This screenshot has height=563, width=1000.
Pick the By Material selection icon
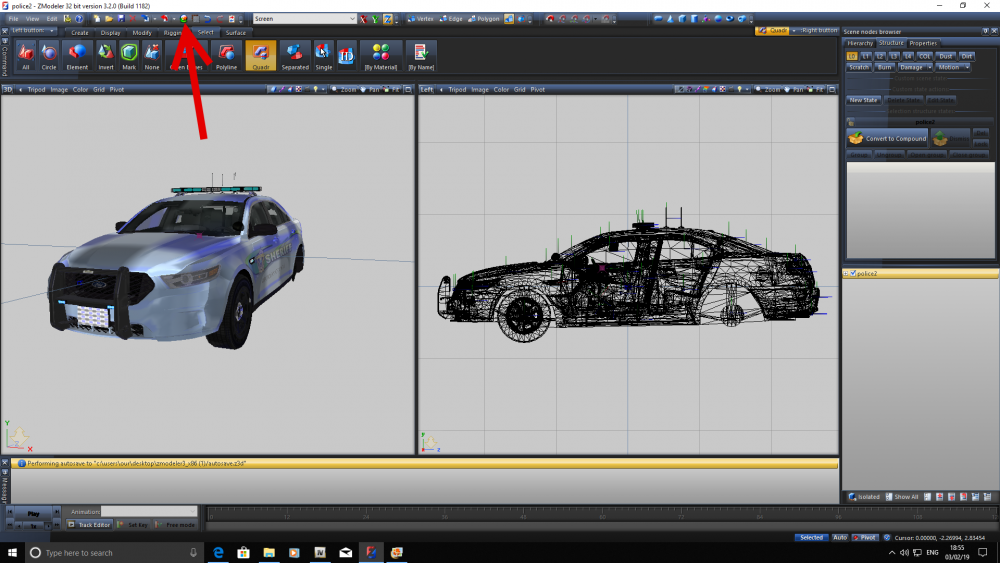[x=381, y=56]
